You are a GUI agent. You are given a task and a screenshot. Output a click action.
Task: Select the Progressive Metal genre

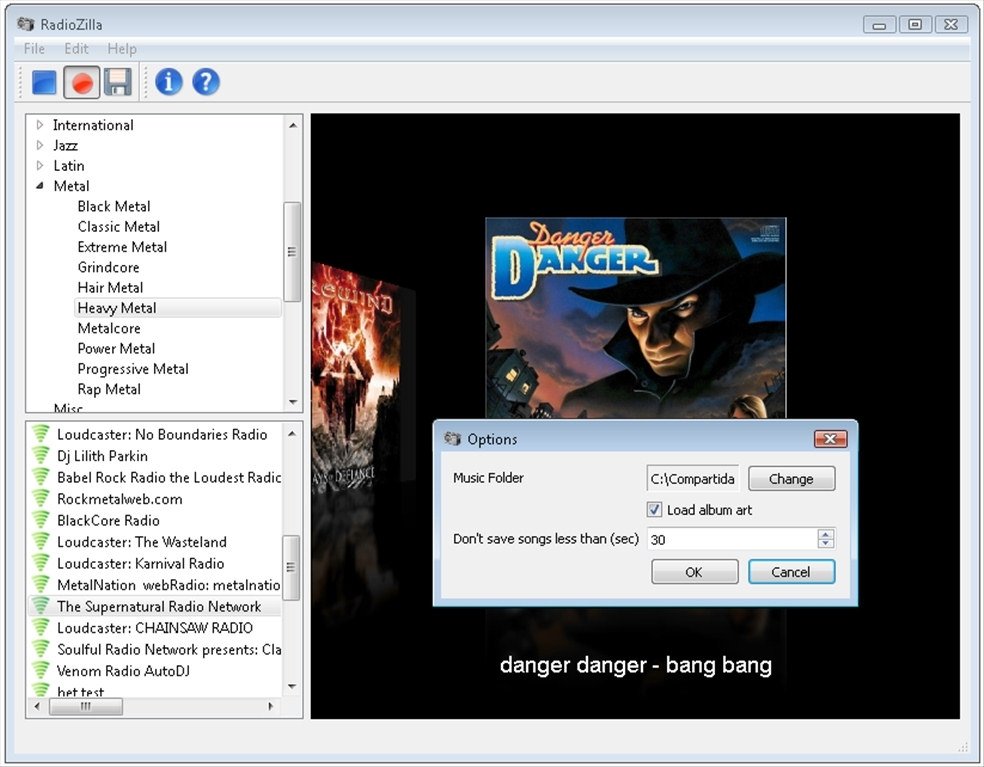tap(133, 368)
